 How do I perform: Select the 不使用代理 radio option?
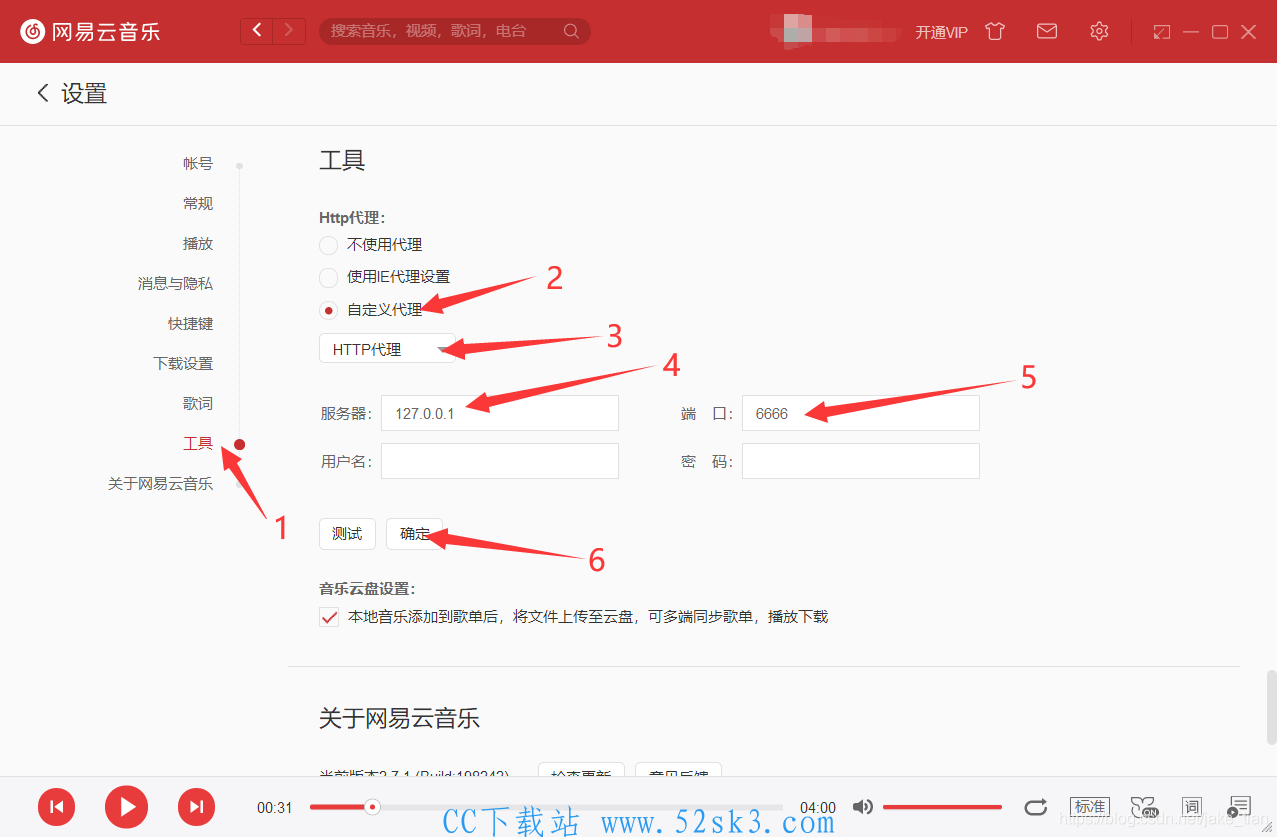(x=328, y=245)
